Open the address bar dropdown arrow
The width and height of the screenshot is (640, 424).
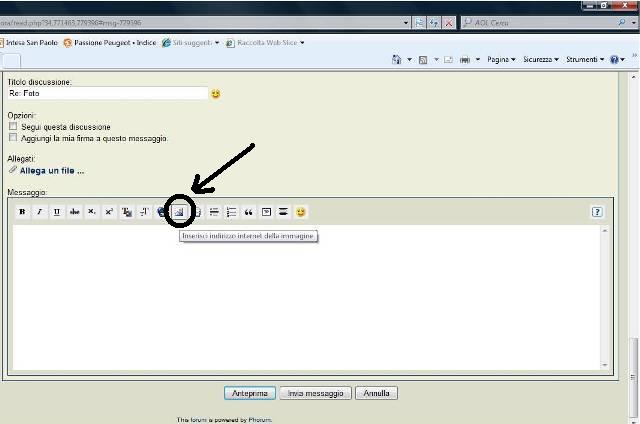pyautogui.click(x=406, y=23)
